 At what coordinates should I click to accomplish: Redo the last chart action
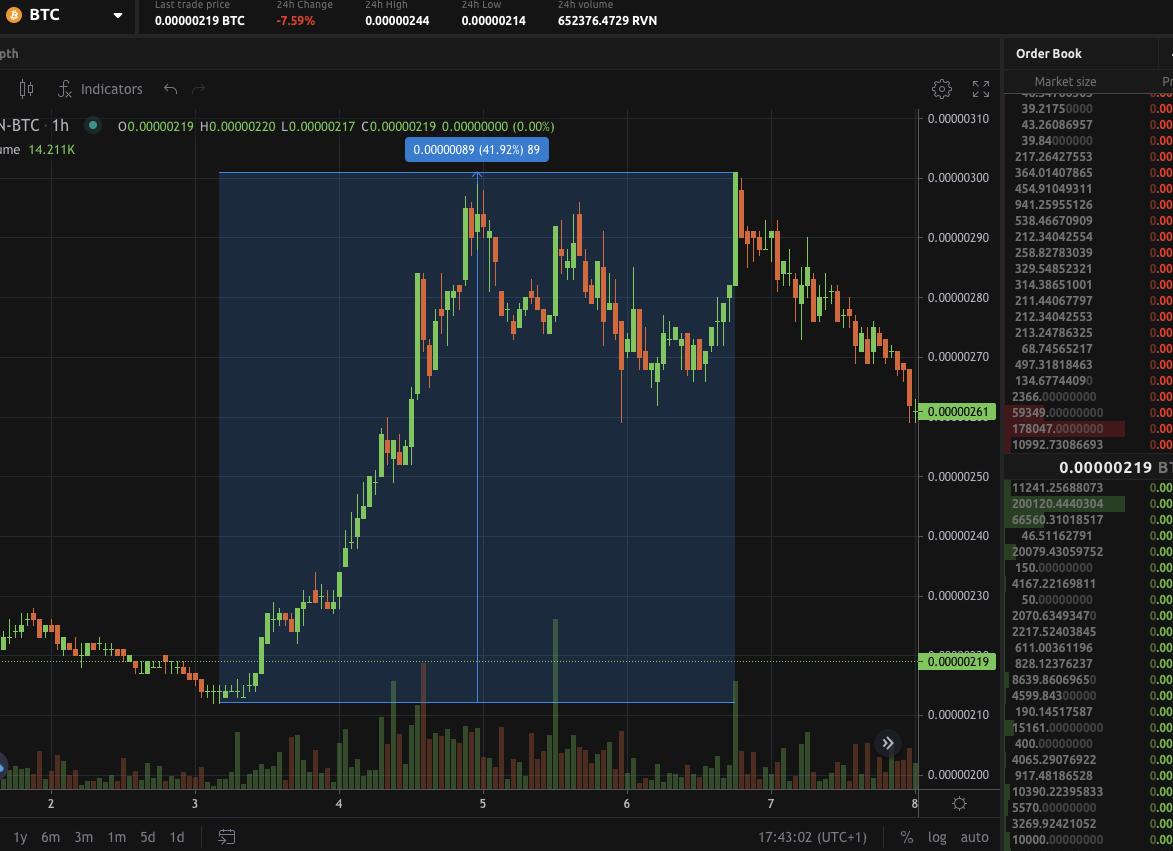[198, 89]
